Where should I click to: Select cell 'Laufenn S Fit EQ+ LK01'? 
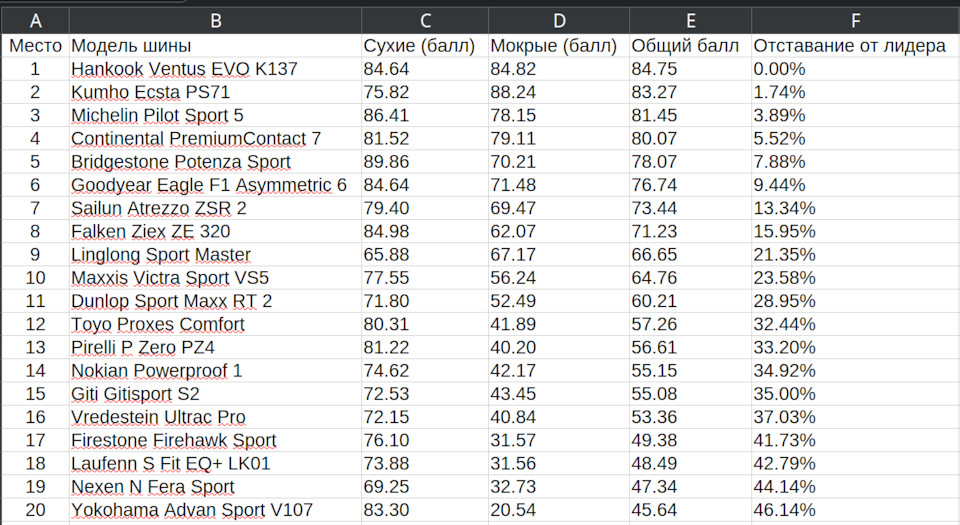[x=216, y=464]
